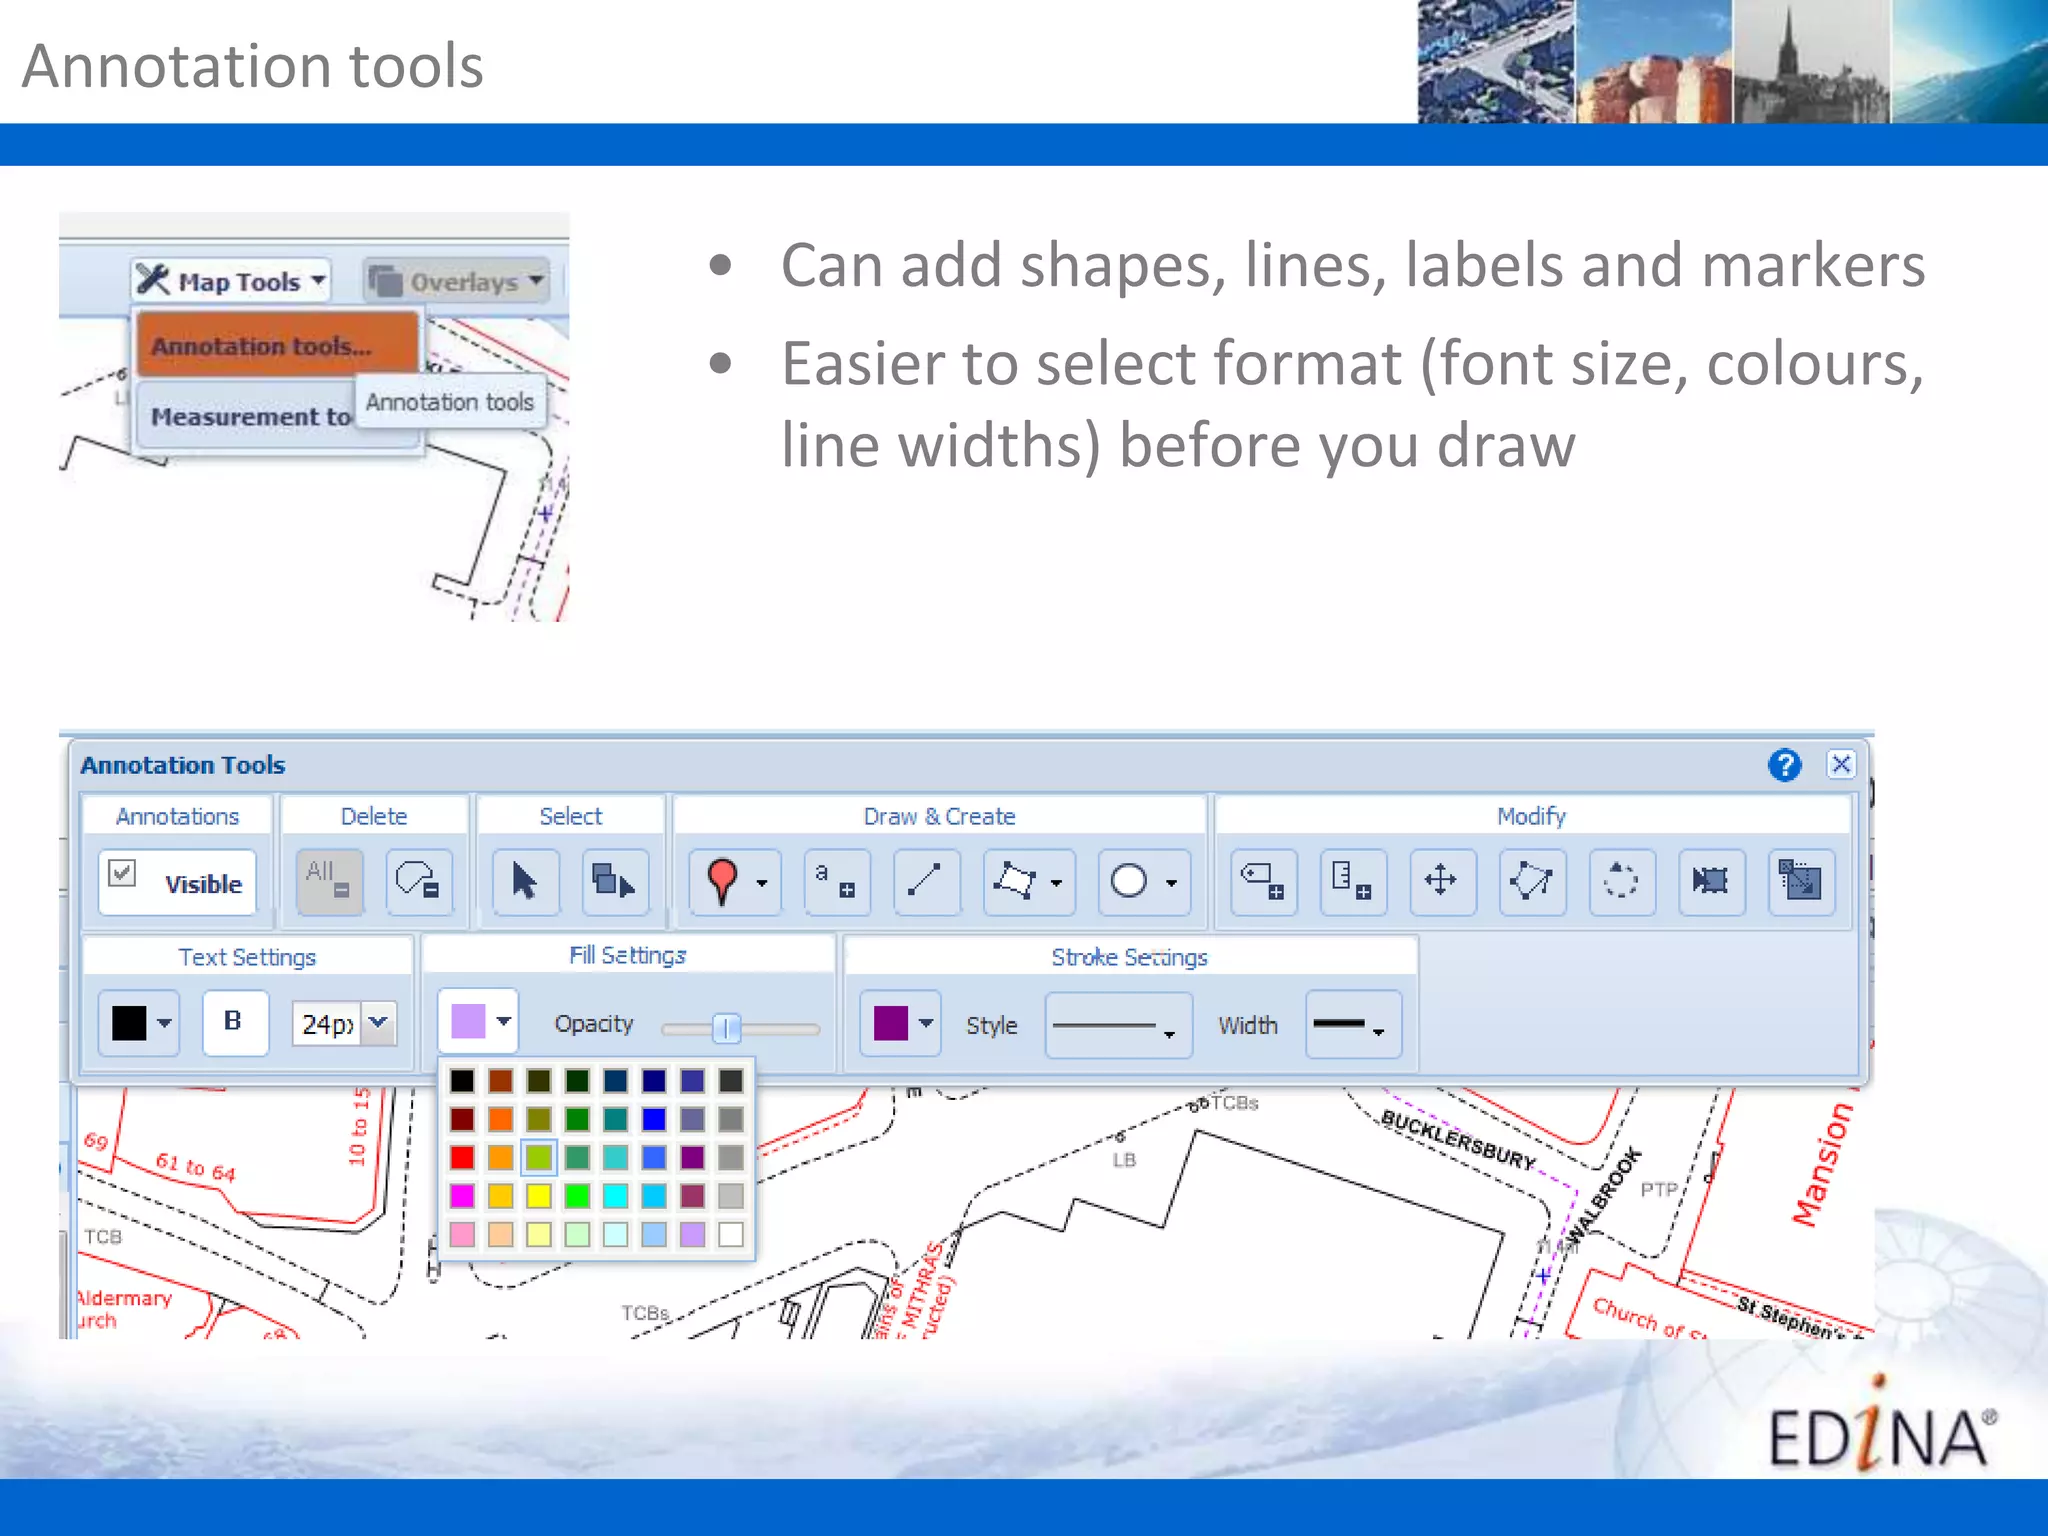Select the rotate annotation tool
Screen dimensions: 2048x1536
pos(1621,881)
